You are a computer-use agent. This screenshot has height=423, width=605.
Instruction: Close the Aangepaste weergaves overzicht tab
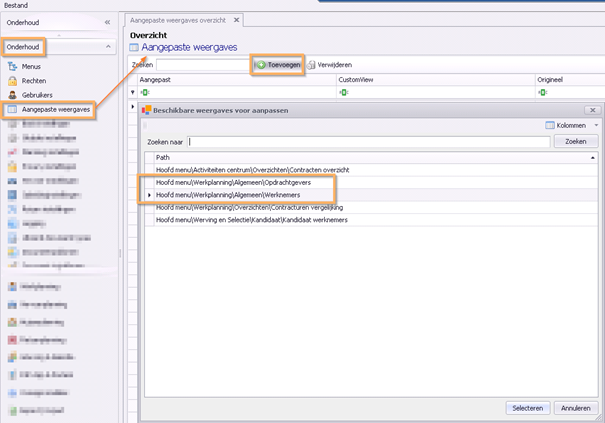[x=236, y=19]
